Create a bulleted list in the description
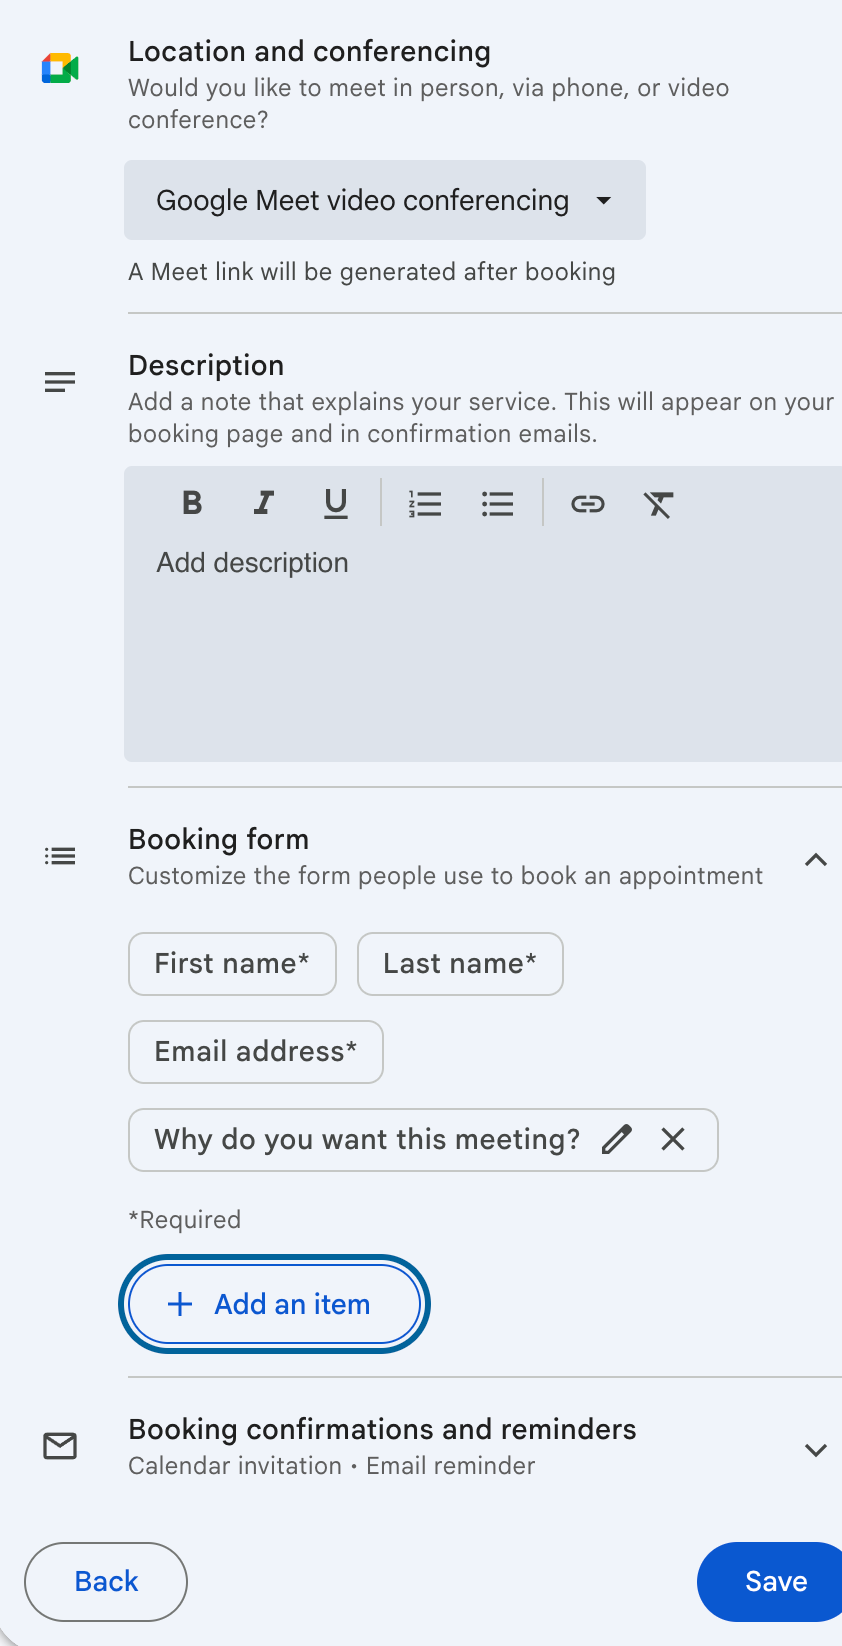 [x=497, y=503]
